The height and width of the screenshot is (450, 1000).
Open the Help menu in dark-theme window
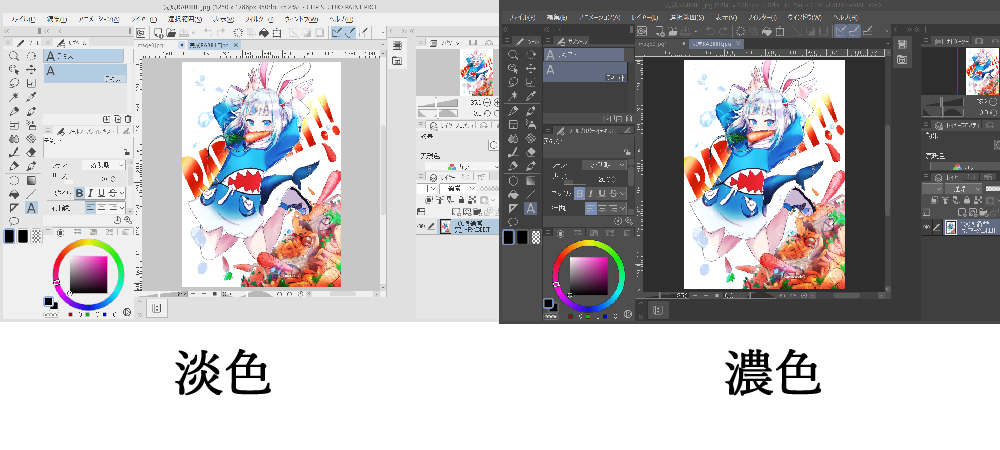tap(846, 17)
